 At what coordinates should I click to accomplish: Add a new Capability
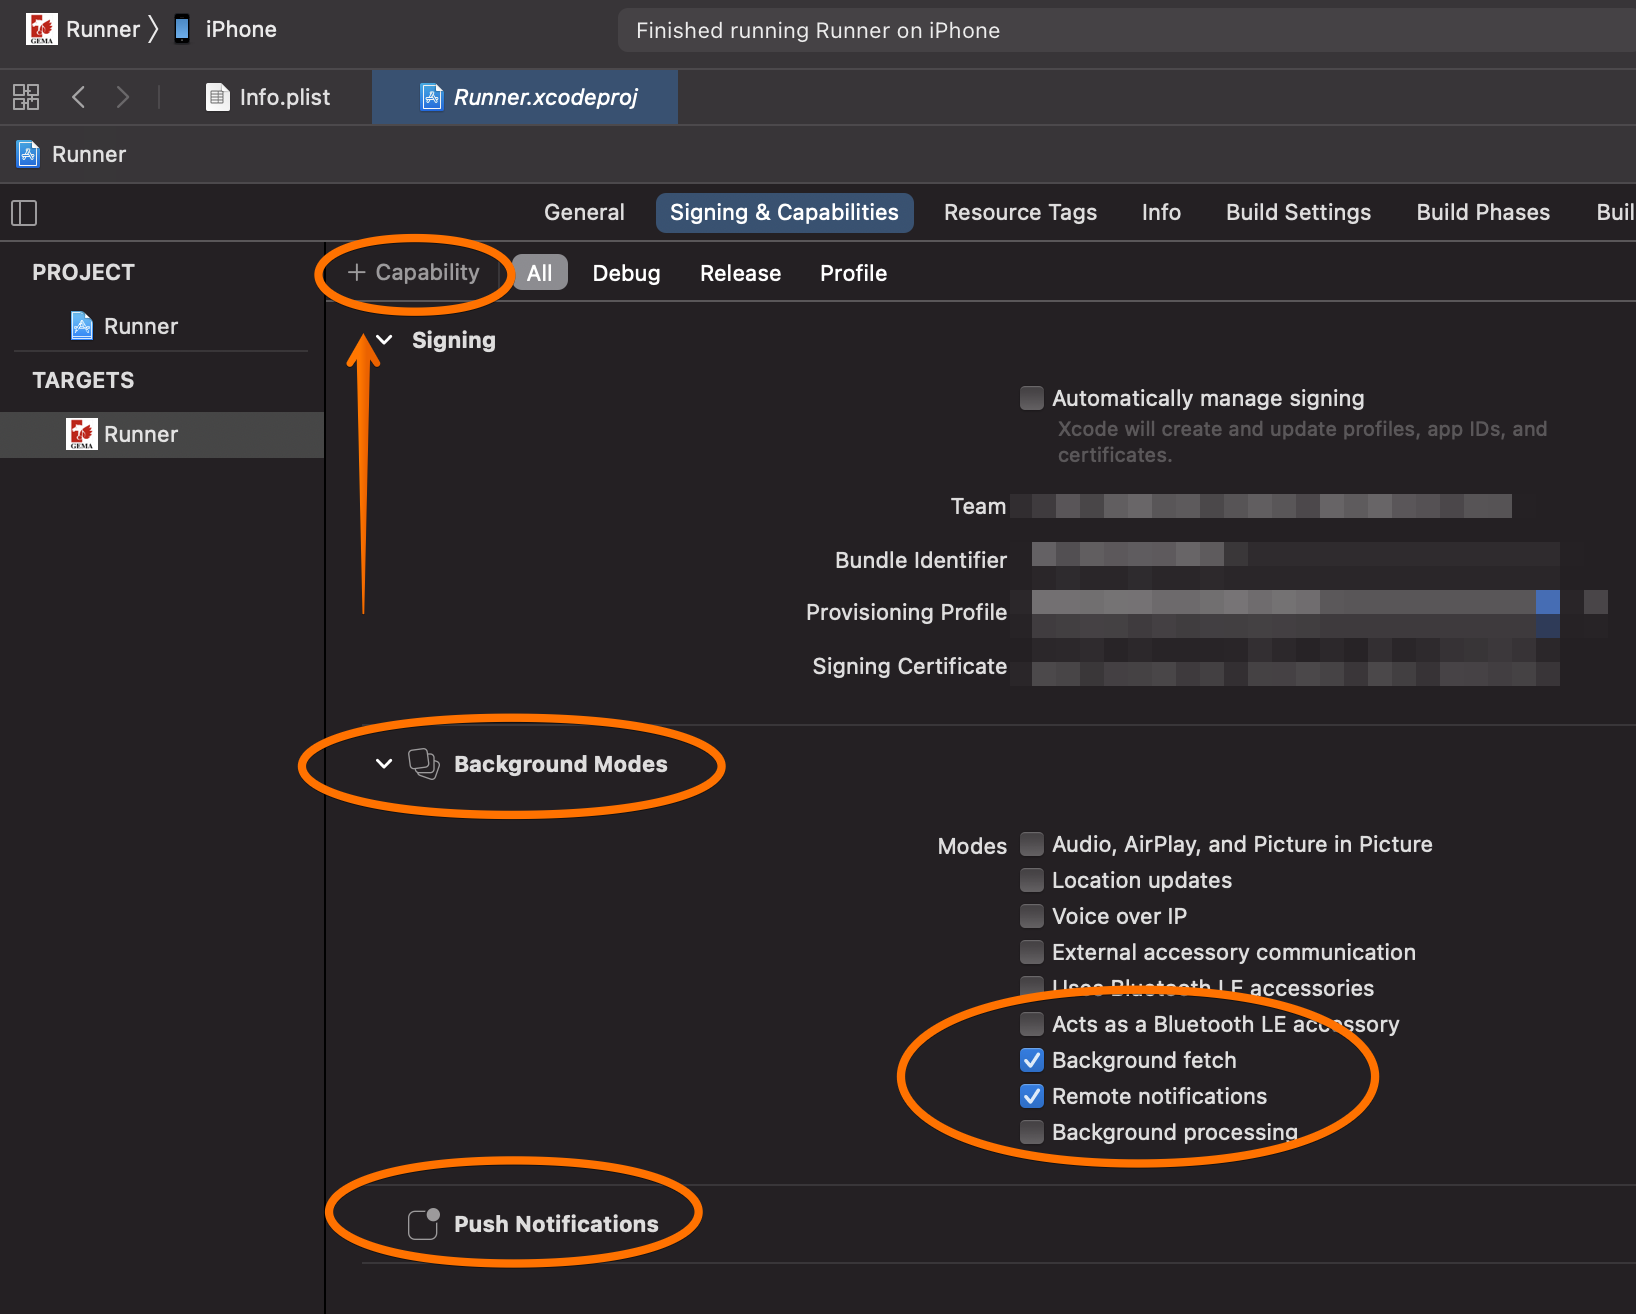414,272
